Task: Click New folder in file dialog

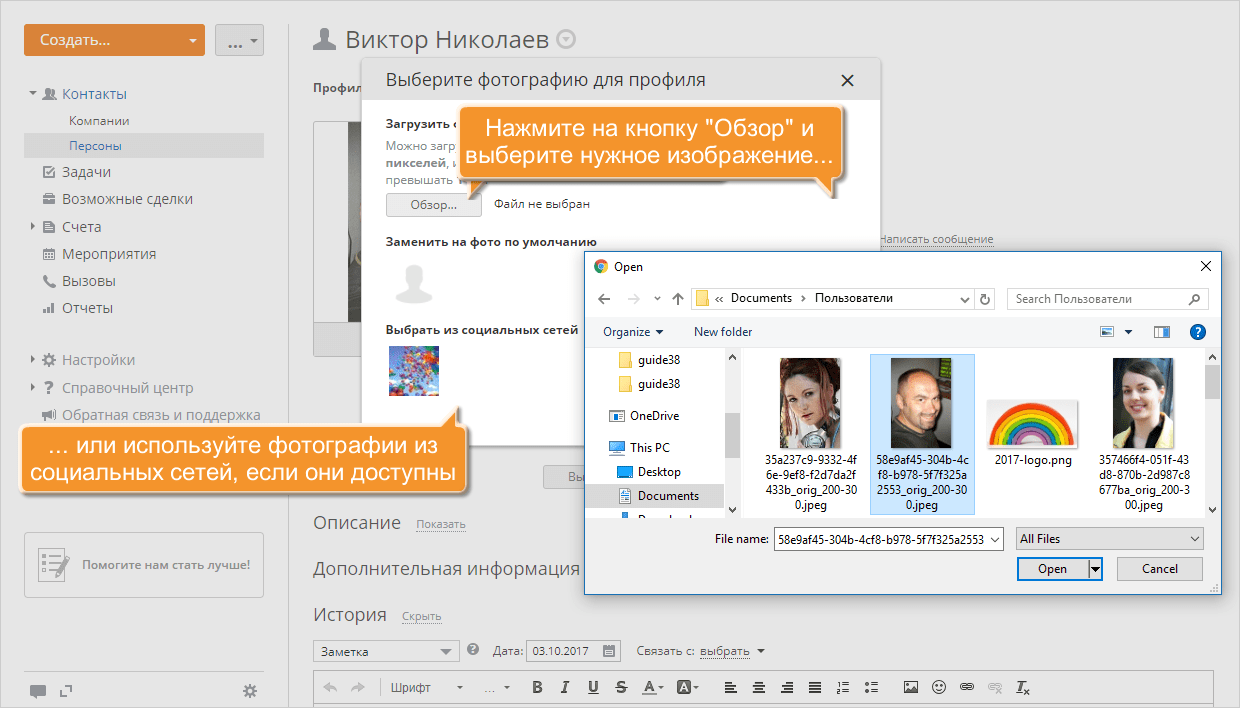Action: (723, 332)
